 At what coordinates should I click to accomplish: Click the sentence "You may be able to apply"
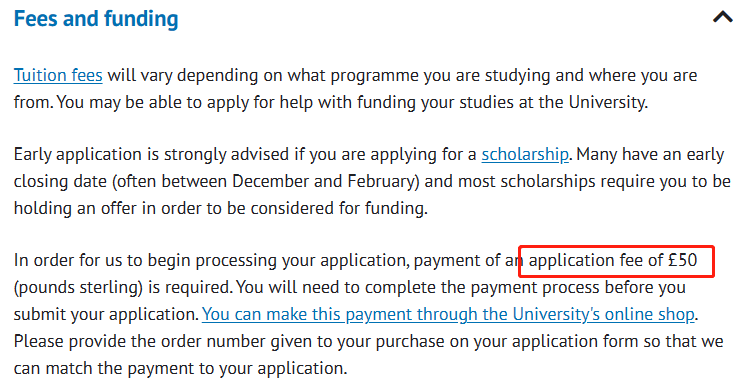pyautogui.click(x=352, y=102)
